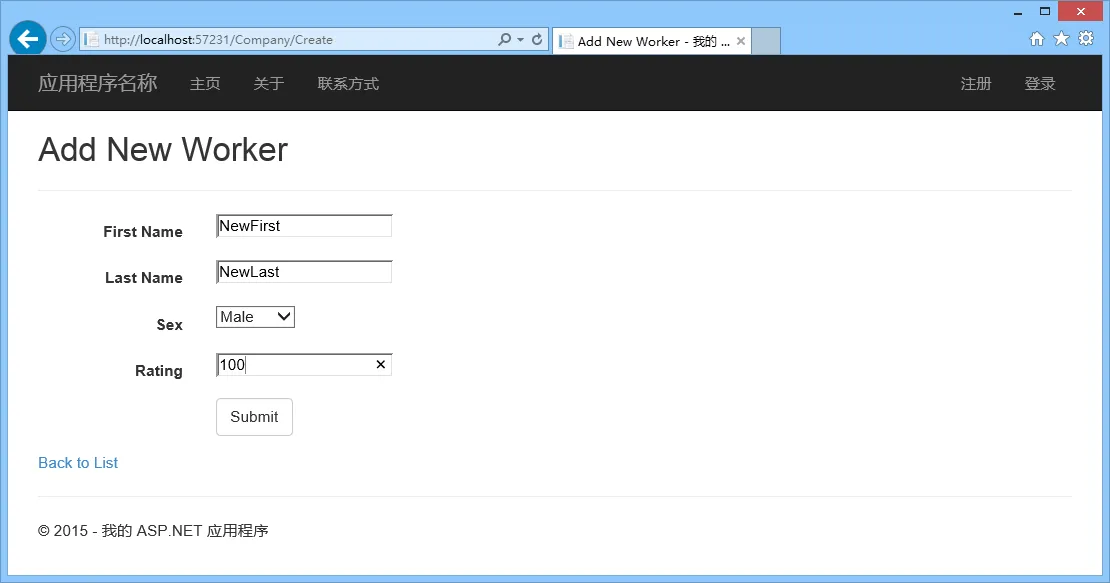This screenshot has width=1110, height=583.
Task: Refresh the page with reload icon
Action: pos(537,40)
